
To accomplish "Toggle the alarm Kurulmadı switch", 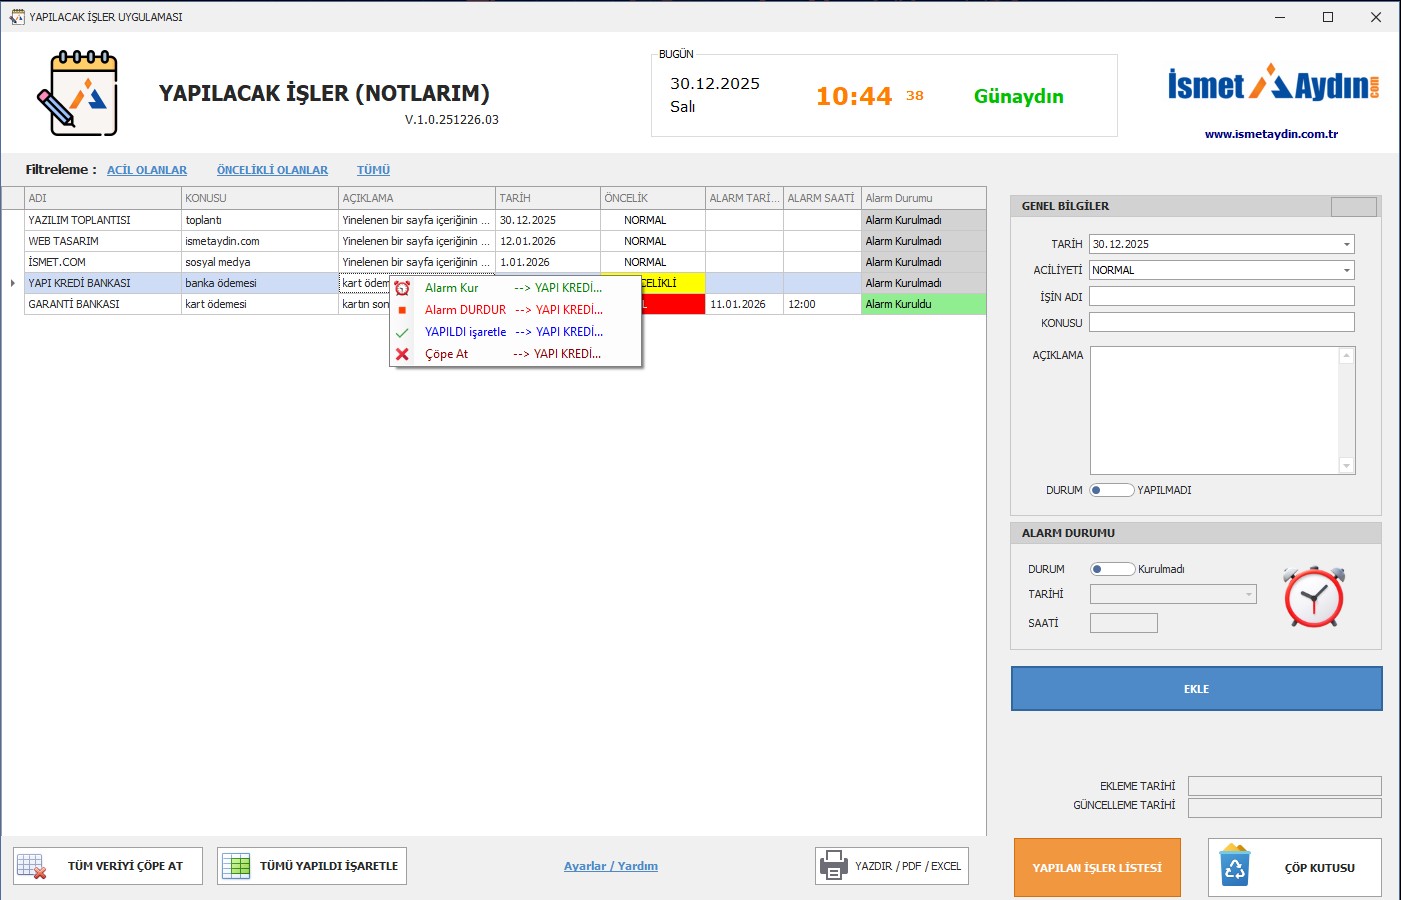I will click(1111, 569).
